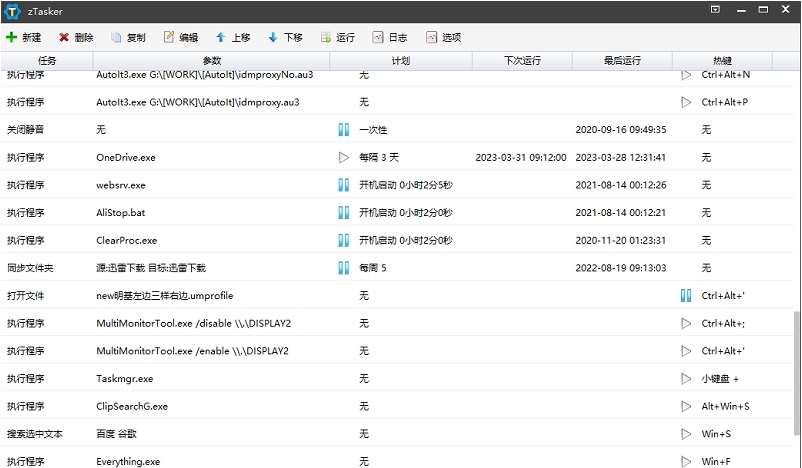
Task: Sort by 任务 column header
Action: [x=47, y=61]
